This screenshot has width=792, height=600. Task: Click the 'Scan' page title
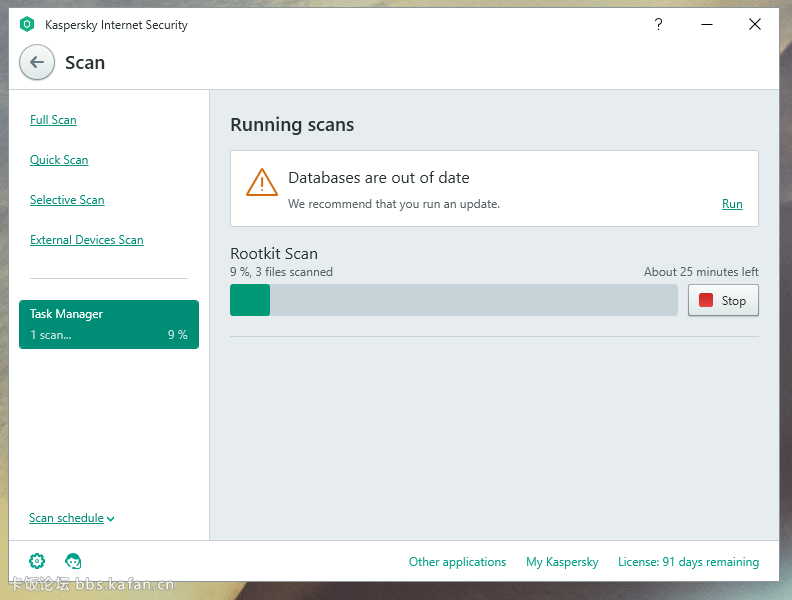pyautogui.click(x=85, y=63)
